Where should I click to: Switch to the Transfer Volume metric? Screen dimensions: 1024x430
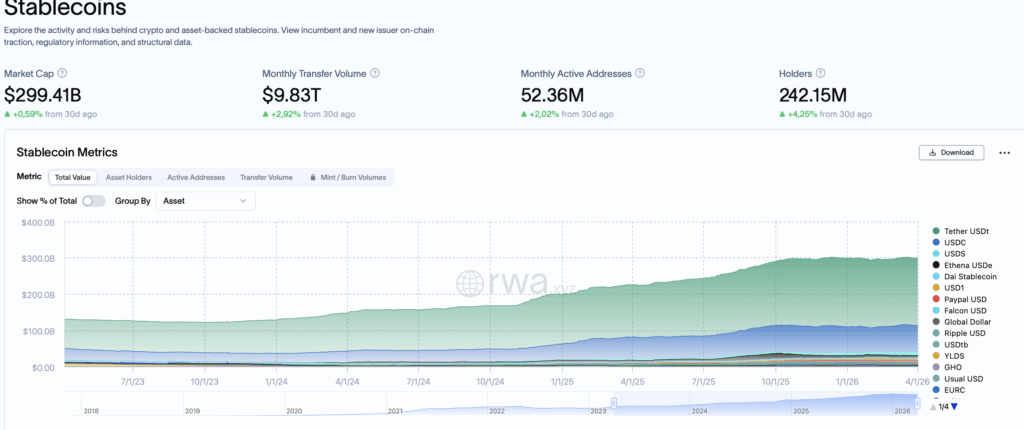point(266,177)
